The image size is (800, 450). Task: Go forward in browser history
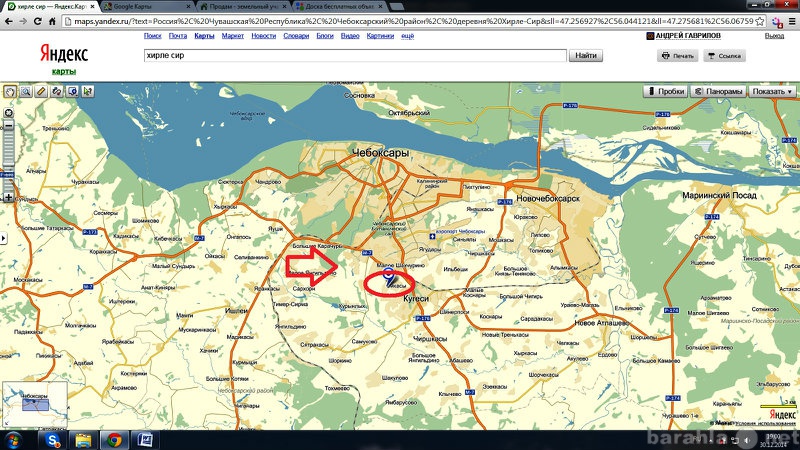[23, 21]
